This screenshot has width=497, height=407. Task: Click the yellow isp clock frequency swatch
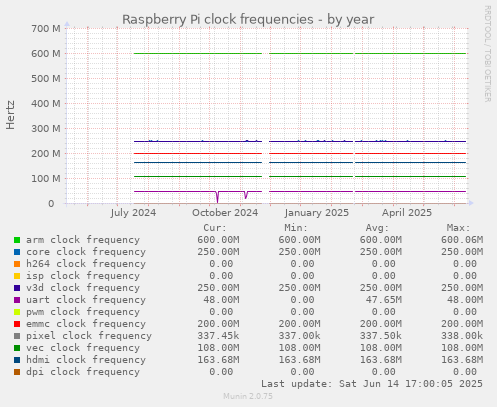point(17,276)
